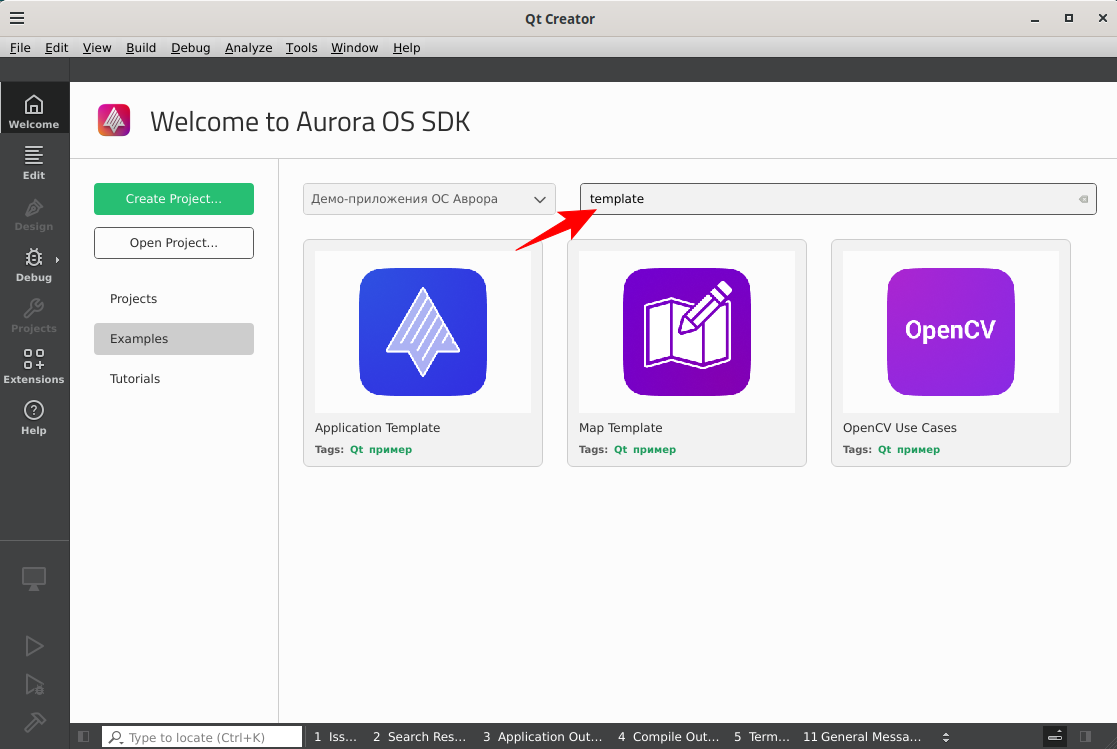Open the File menu
1117x749 pixels.
pyautogui.click(x=20, y=48)
